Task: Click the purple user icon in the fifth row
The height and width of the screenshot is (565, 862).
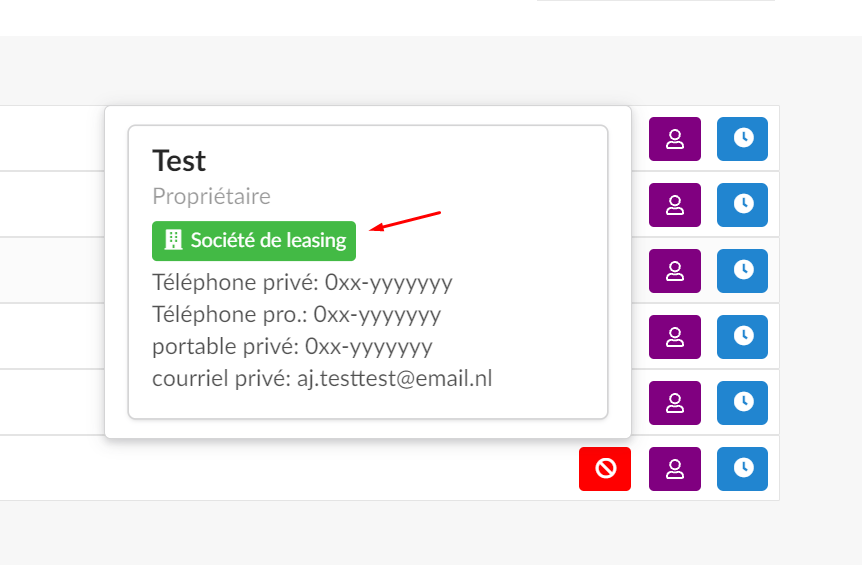Action: click(x=675, y=403)
